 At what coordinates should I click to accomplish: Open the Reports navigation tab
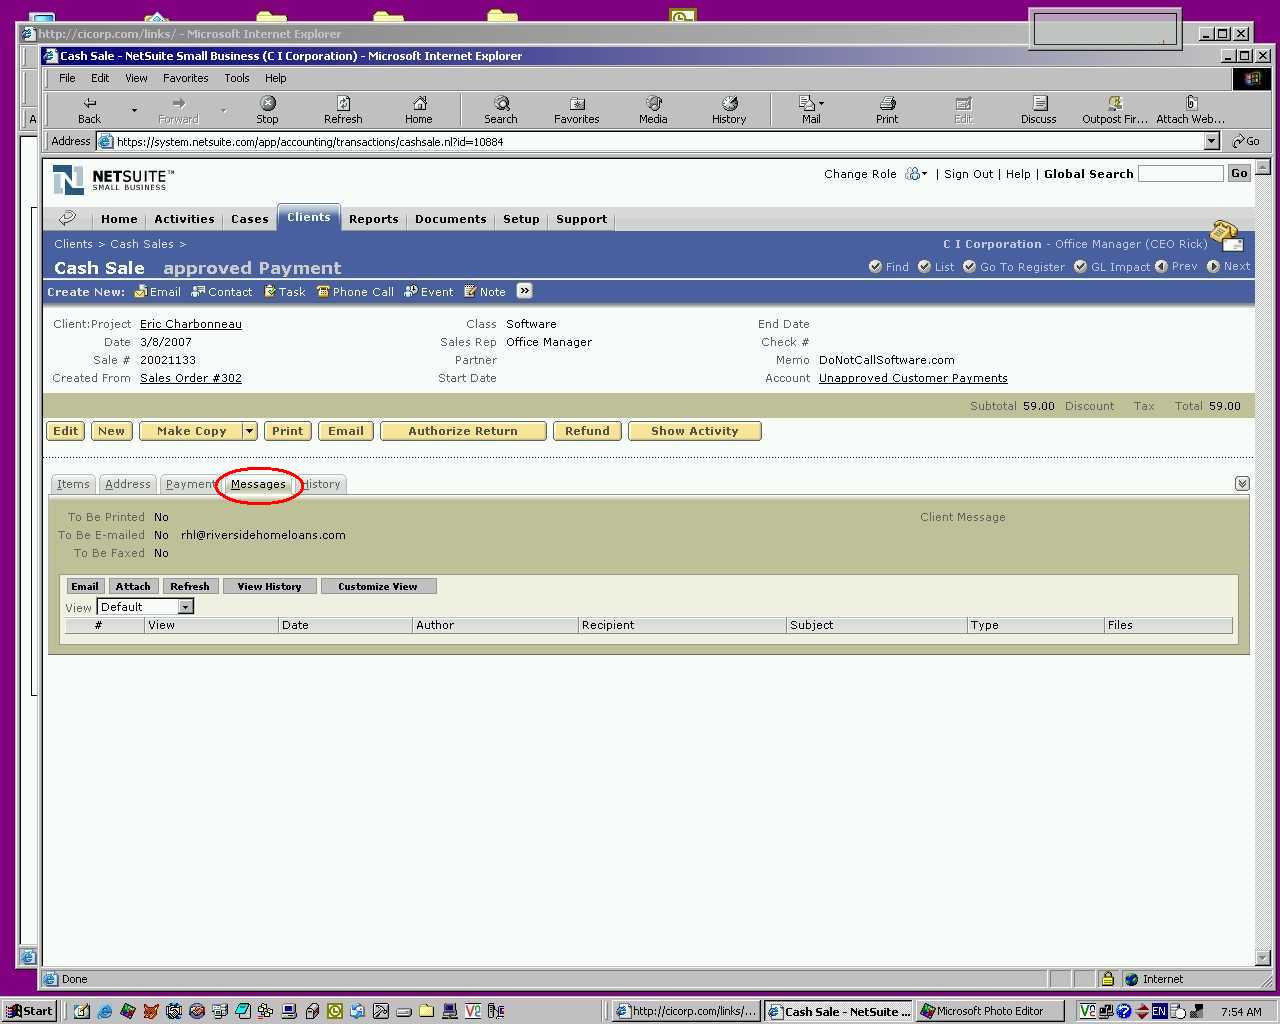[x=373, y=219]
